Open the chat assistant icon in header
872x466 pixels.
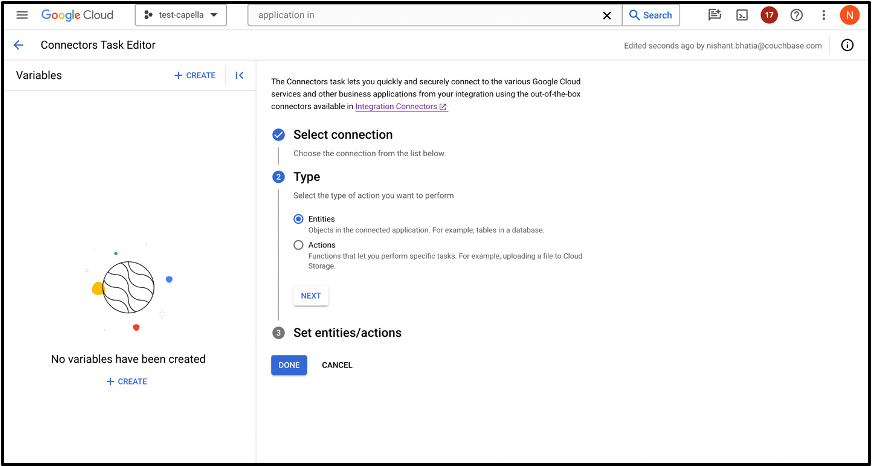[715, 15]
